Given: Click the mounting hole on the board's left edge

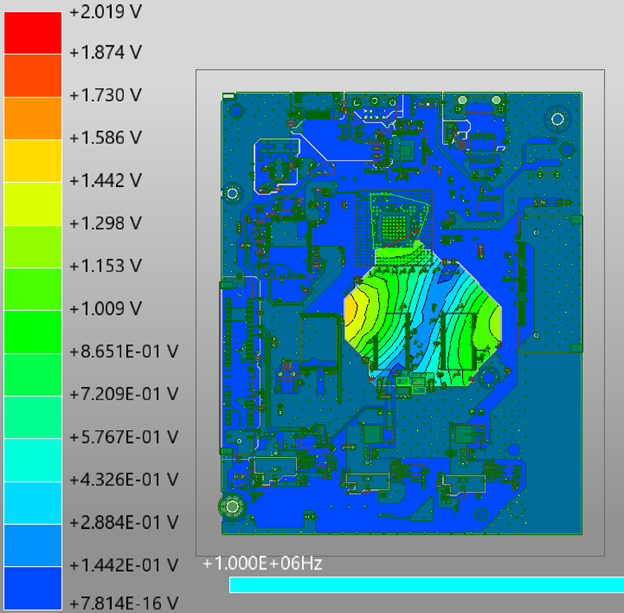Looking at the screenshot, I should coord(232,193).
